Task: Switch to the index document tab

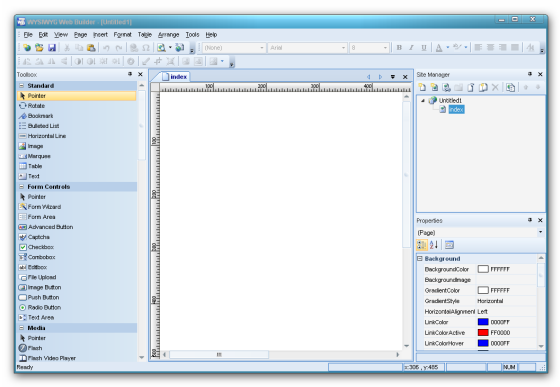Action: (175, 76)
